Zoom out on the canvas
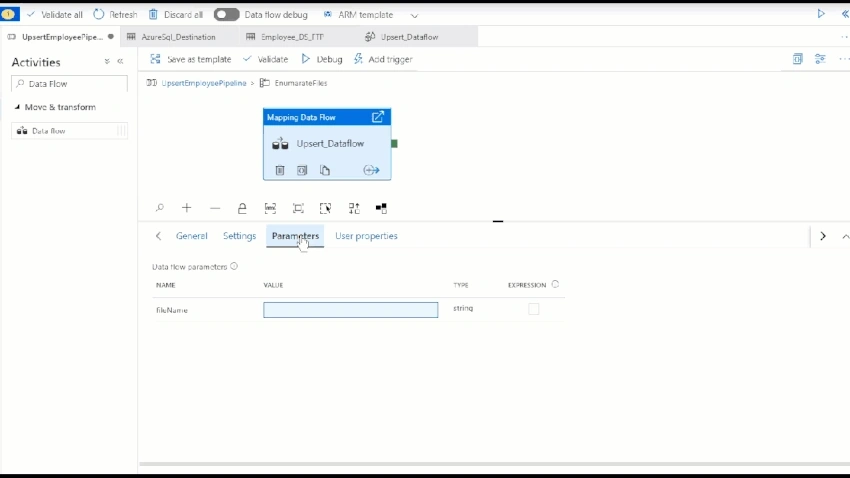This screenshot has height=478, width=850. 215,208
